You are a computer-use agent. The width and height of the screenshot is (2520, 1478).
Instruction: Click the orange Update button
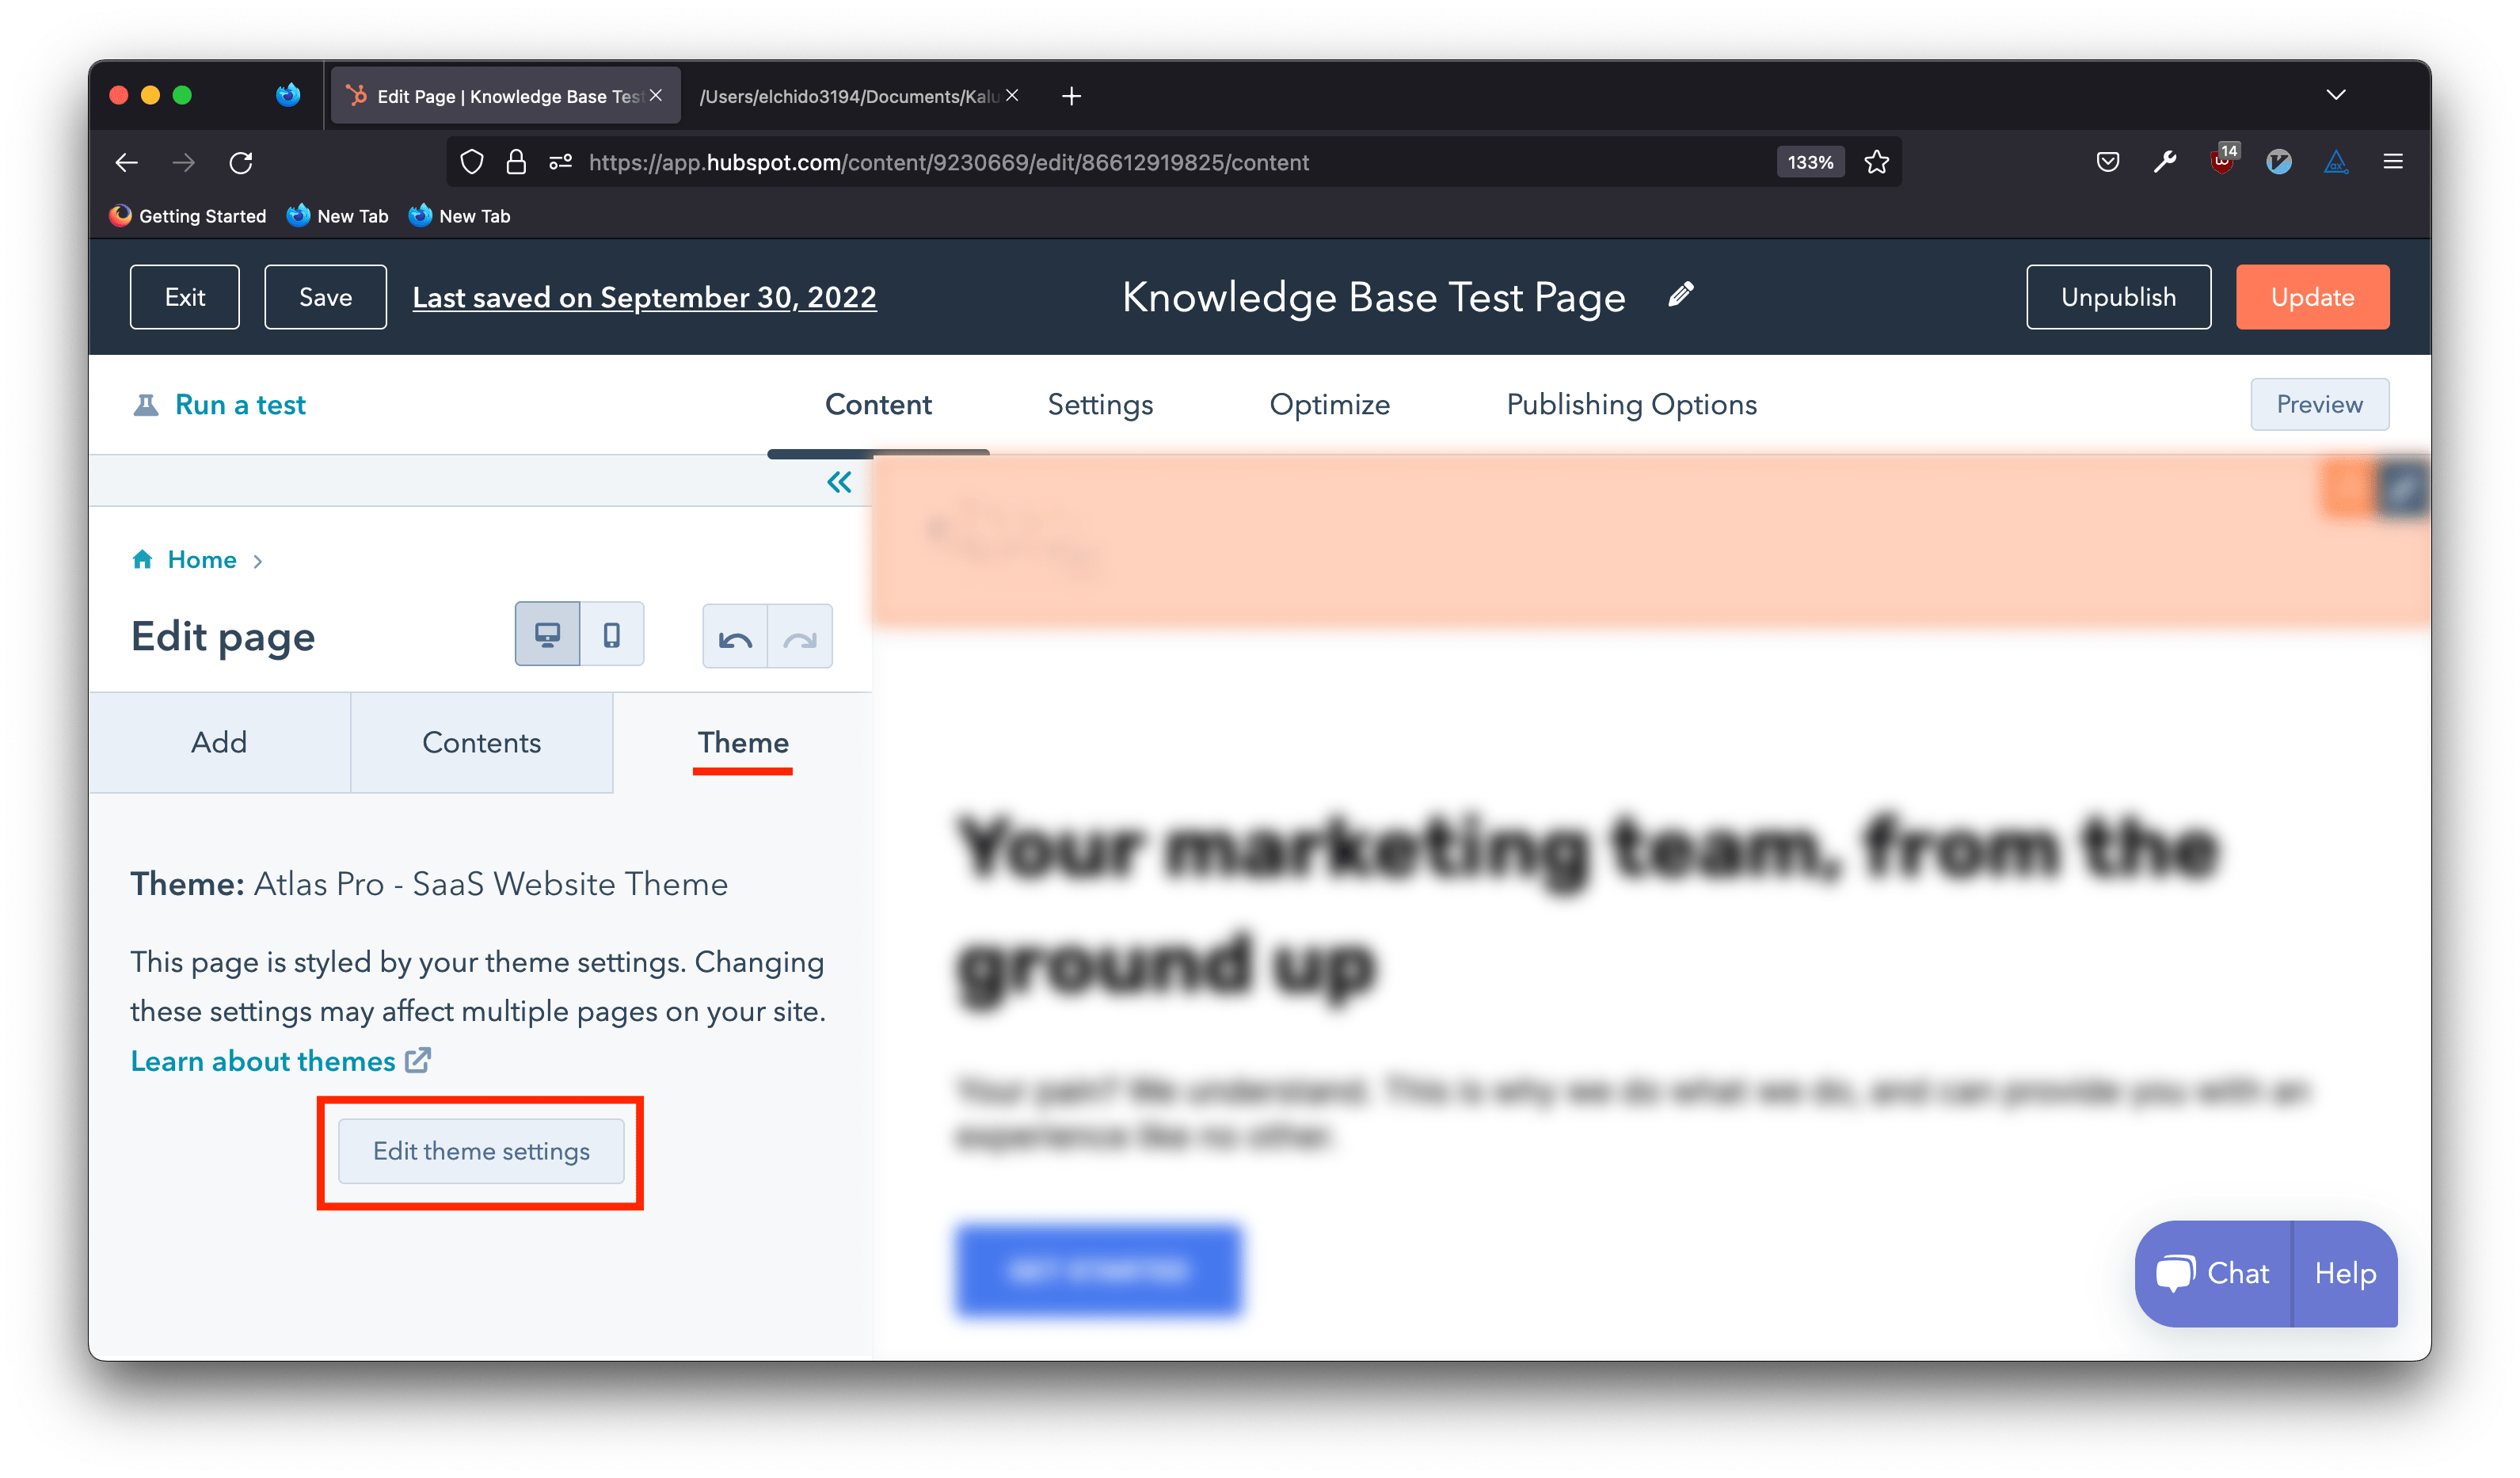[x=2312, y=297]
